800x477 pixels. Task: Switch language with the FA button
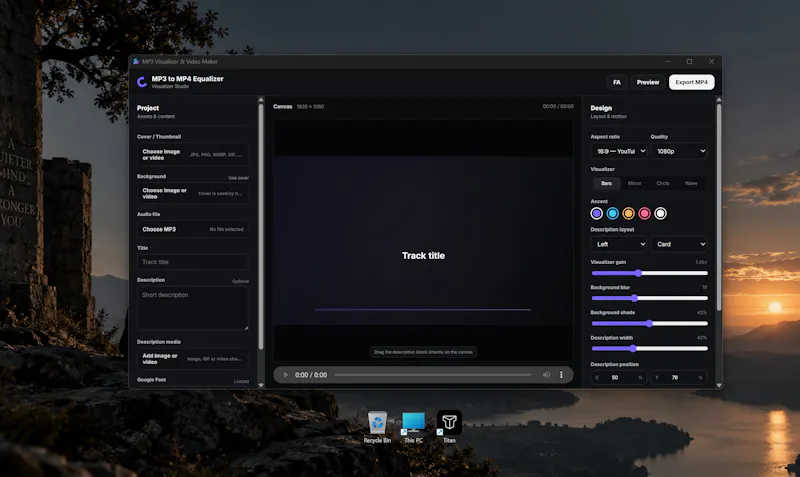click(x=617, y=82)
